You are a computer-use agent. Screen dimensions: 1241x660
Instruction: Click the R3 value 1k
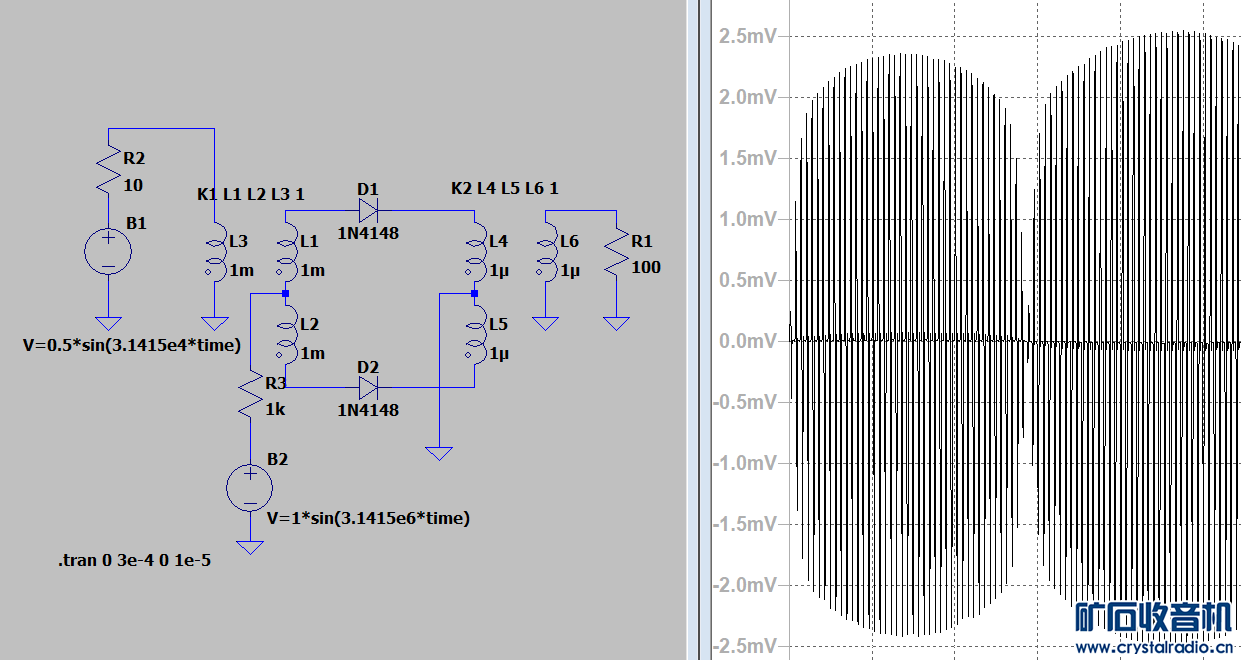(x=276, y=409)
